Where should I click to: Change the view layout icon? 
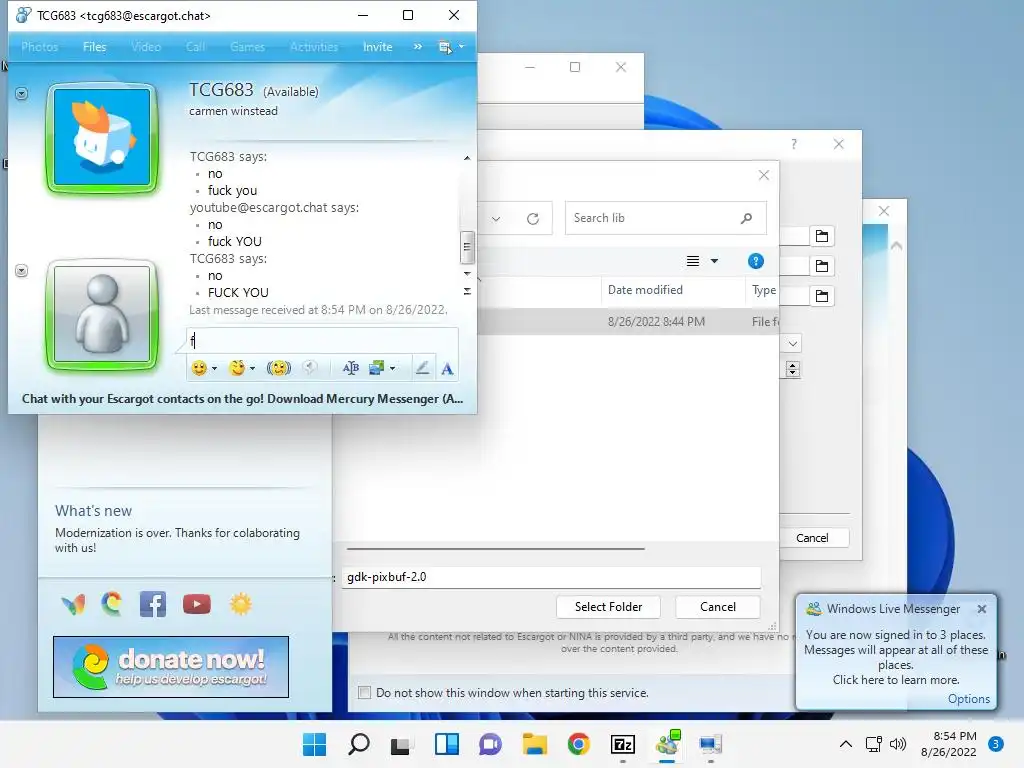pos(693,261)
